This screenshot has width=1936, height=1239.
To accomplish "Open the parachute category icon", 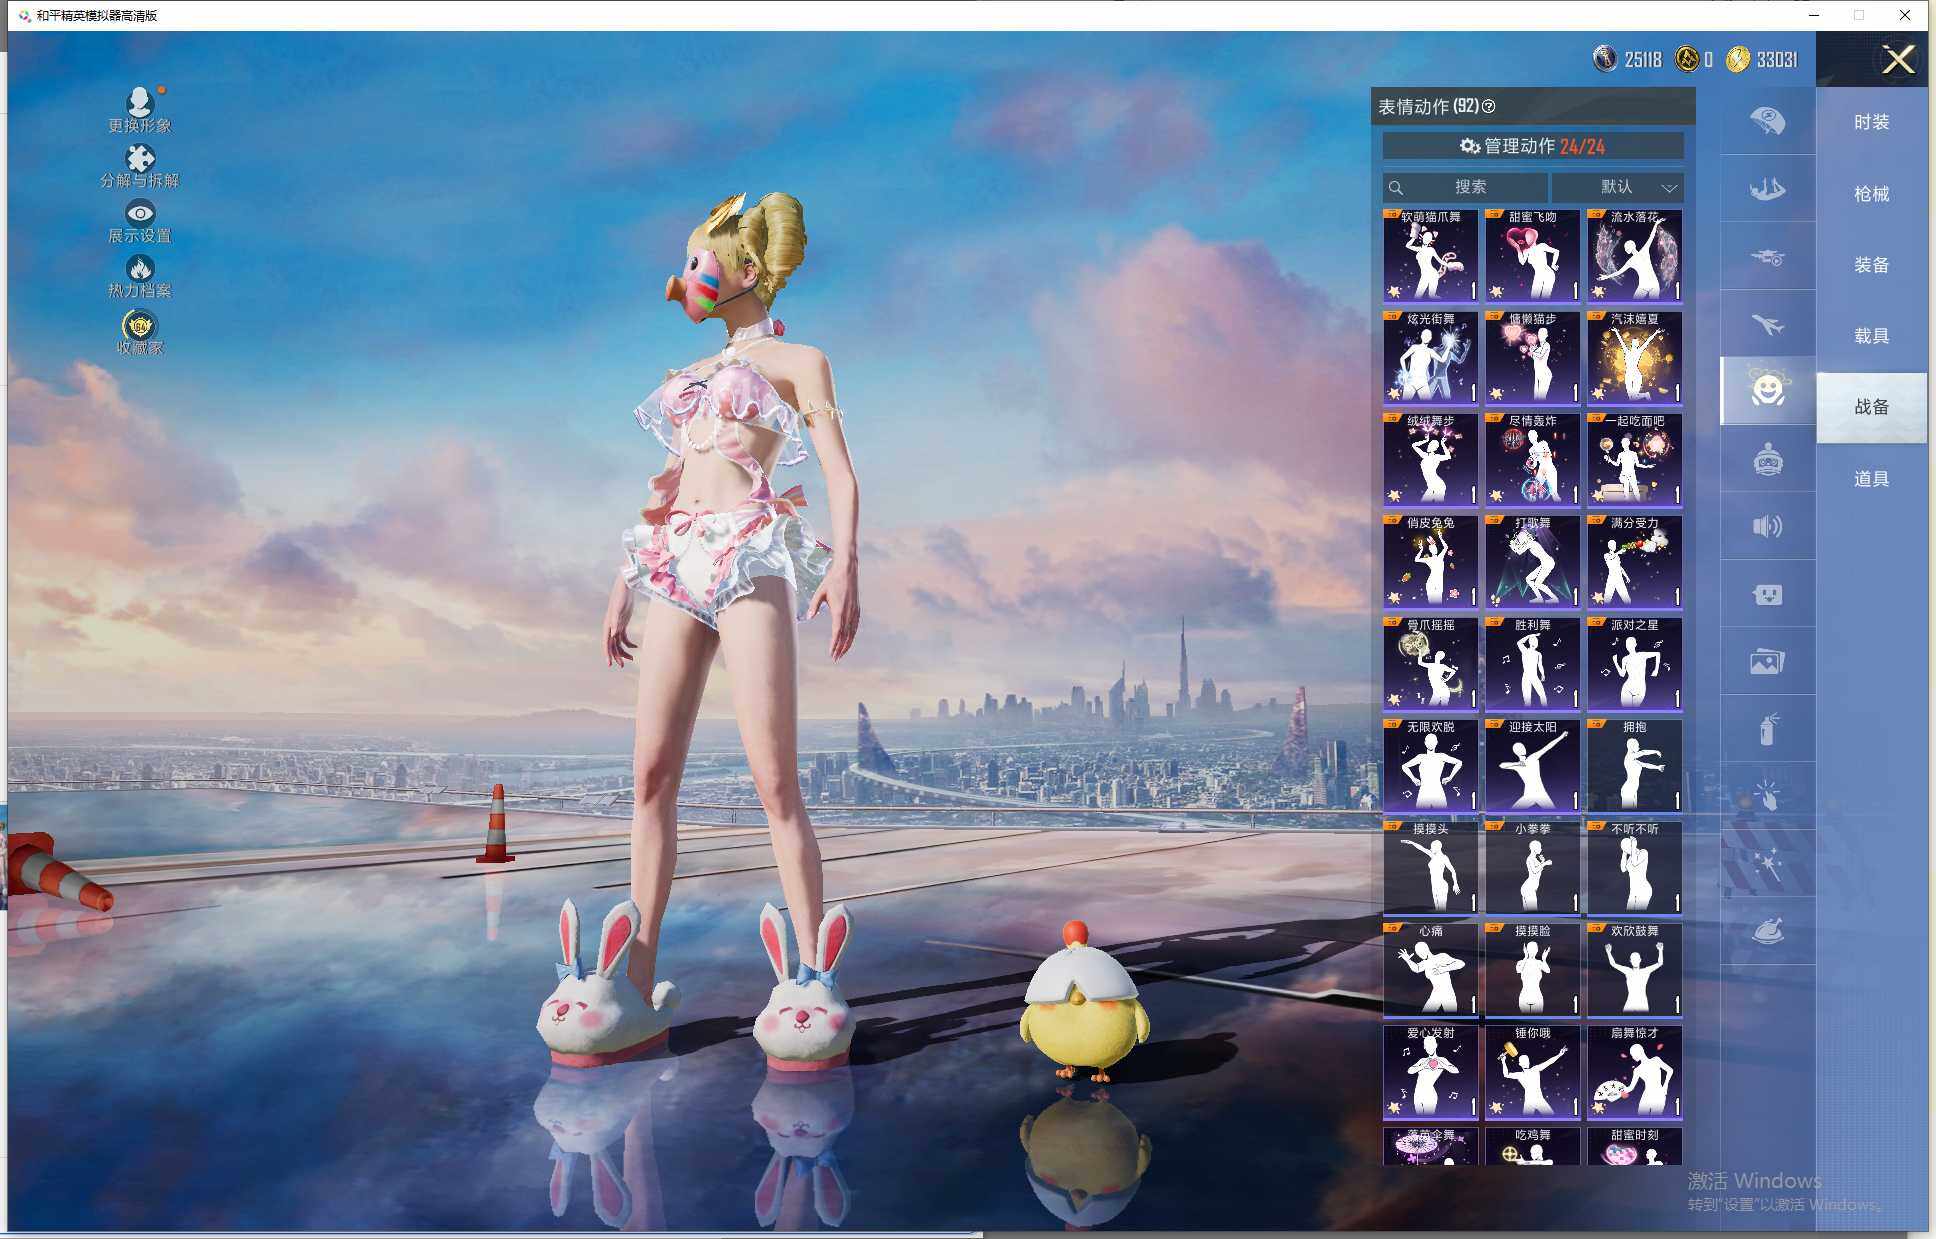I will pos(1767,121).
